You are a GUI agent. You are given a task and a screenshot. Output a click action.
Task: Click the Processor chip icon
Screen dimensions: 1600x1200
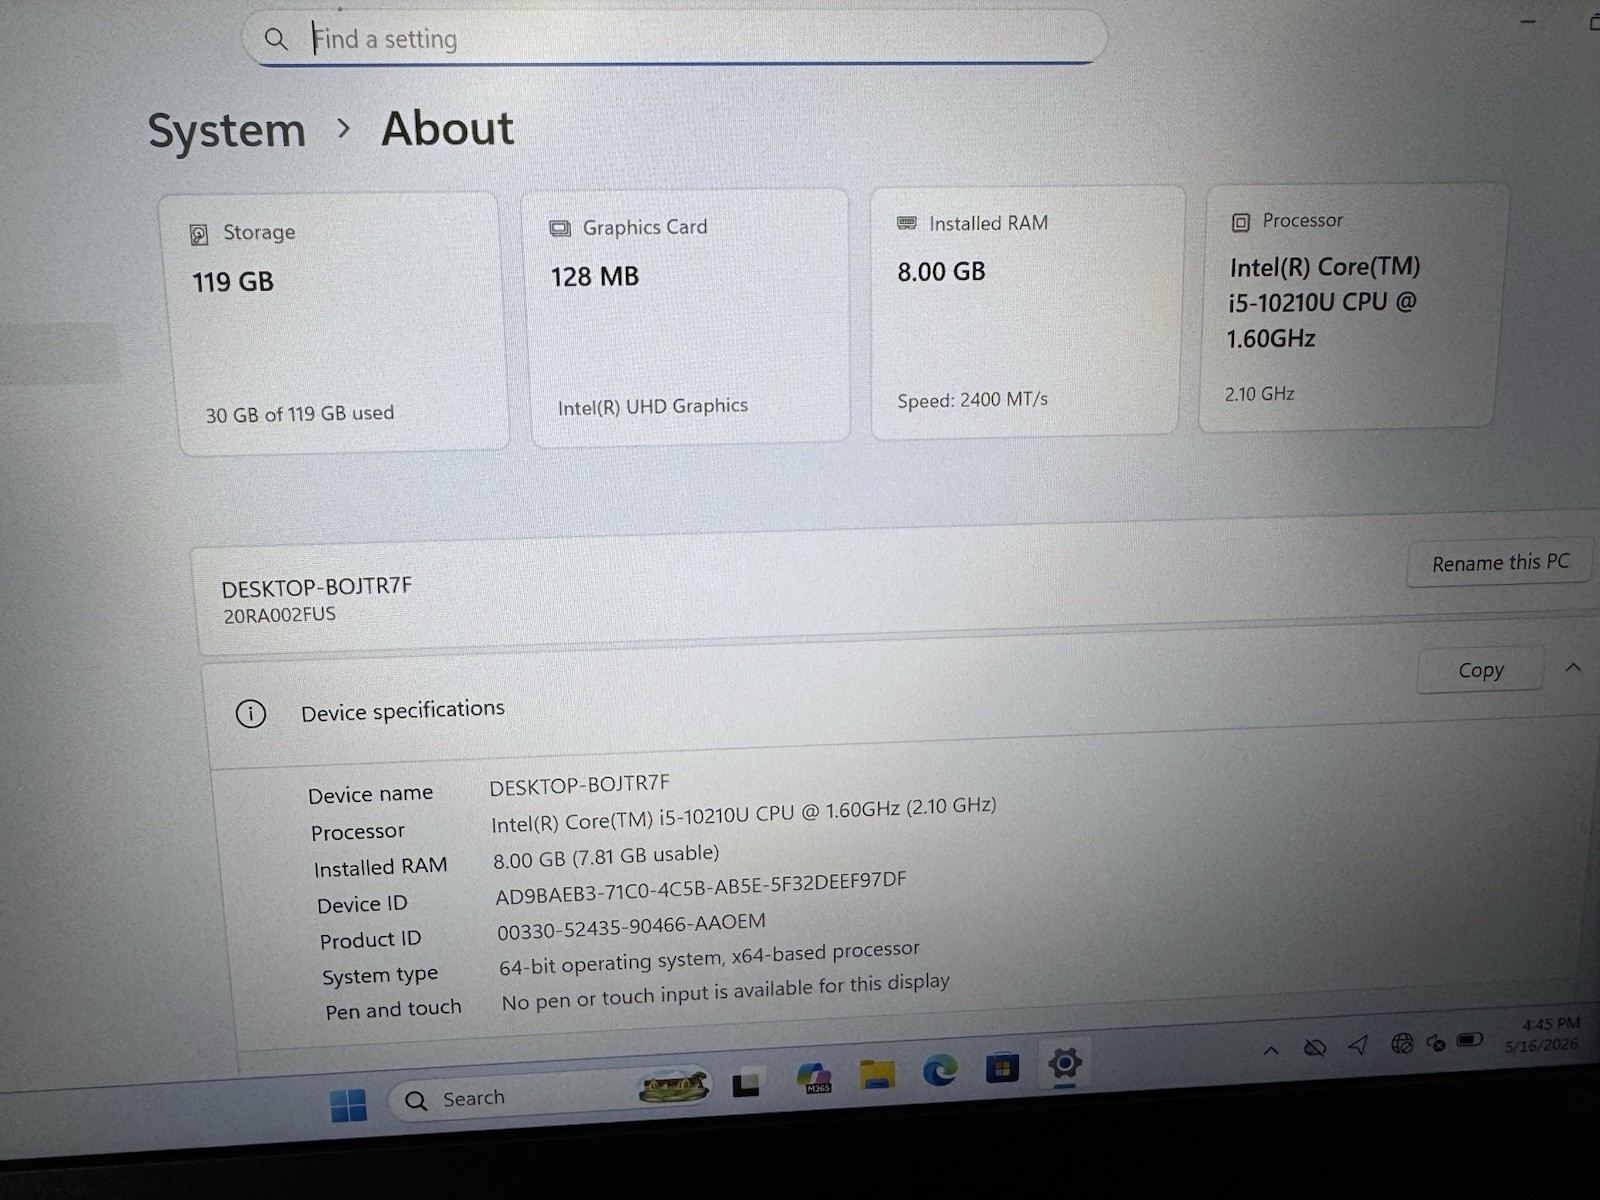[x=1241, y=222]
